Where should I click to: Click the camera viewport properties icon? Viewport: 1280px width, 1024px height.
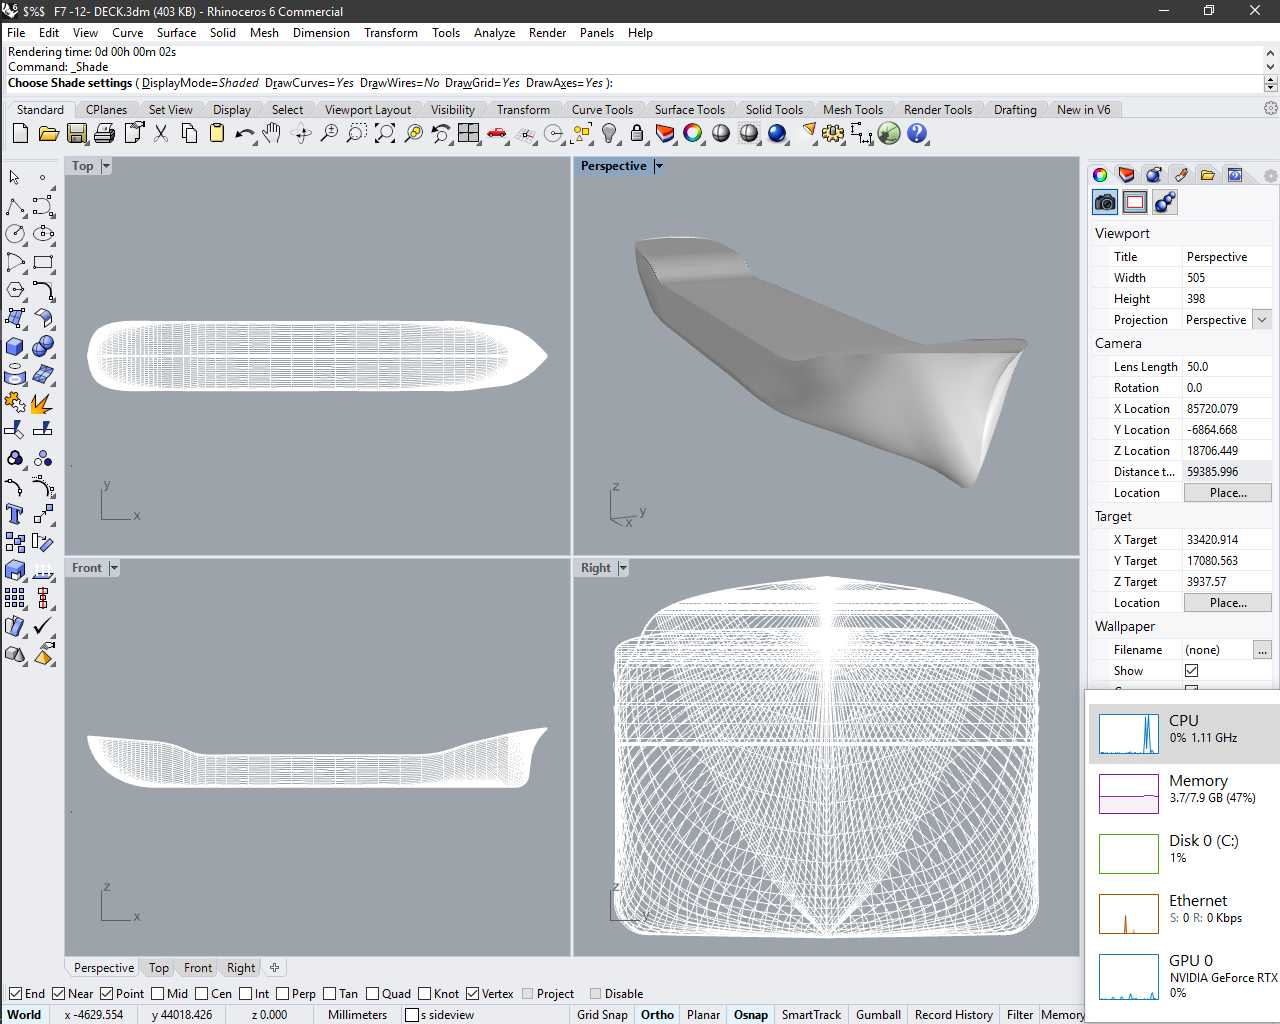(1105, 202)
